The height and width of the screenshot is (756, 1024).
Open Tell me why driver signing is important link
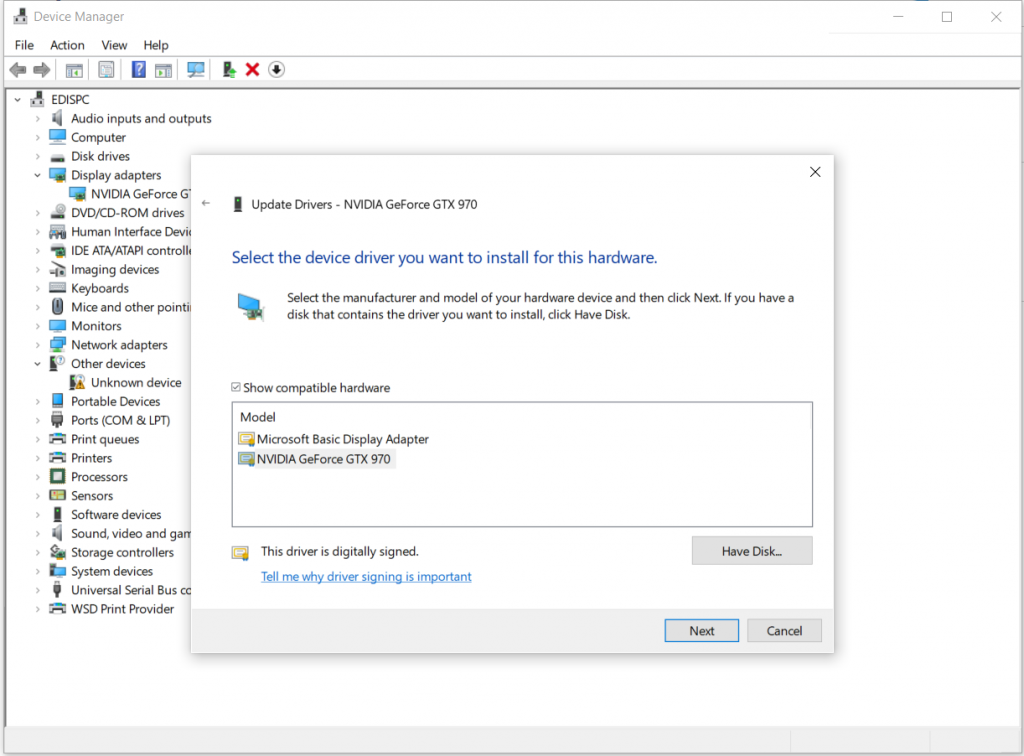[366, 576]
